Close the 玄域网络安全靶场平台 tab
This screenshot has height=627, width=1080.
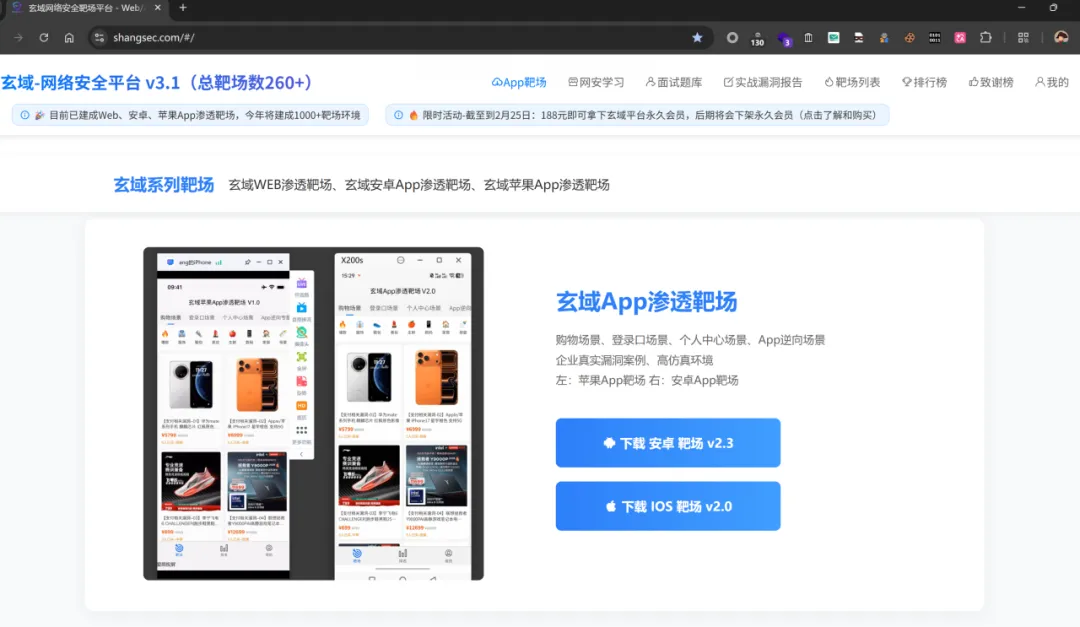pos(158,8)
